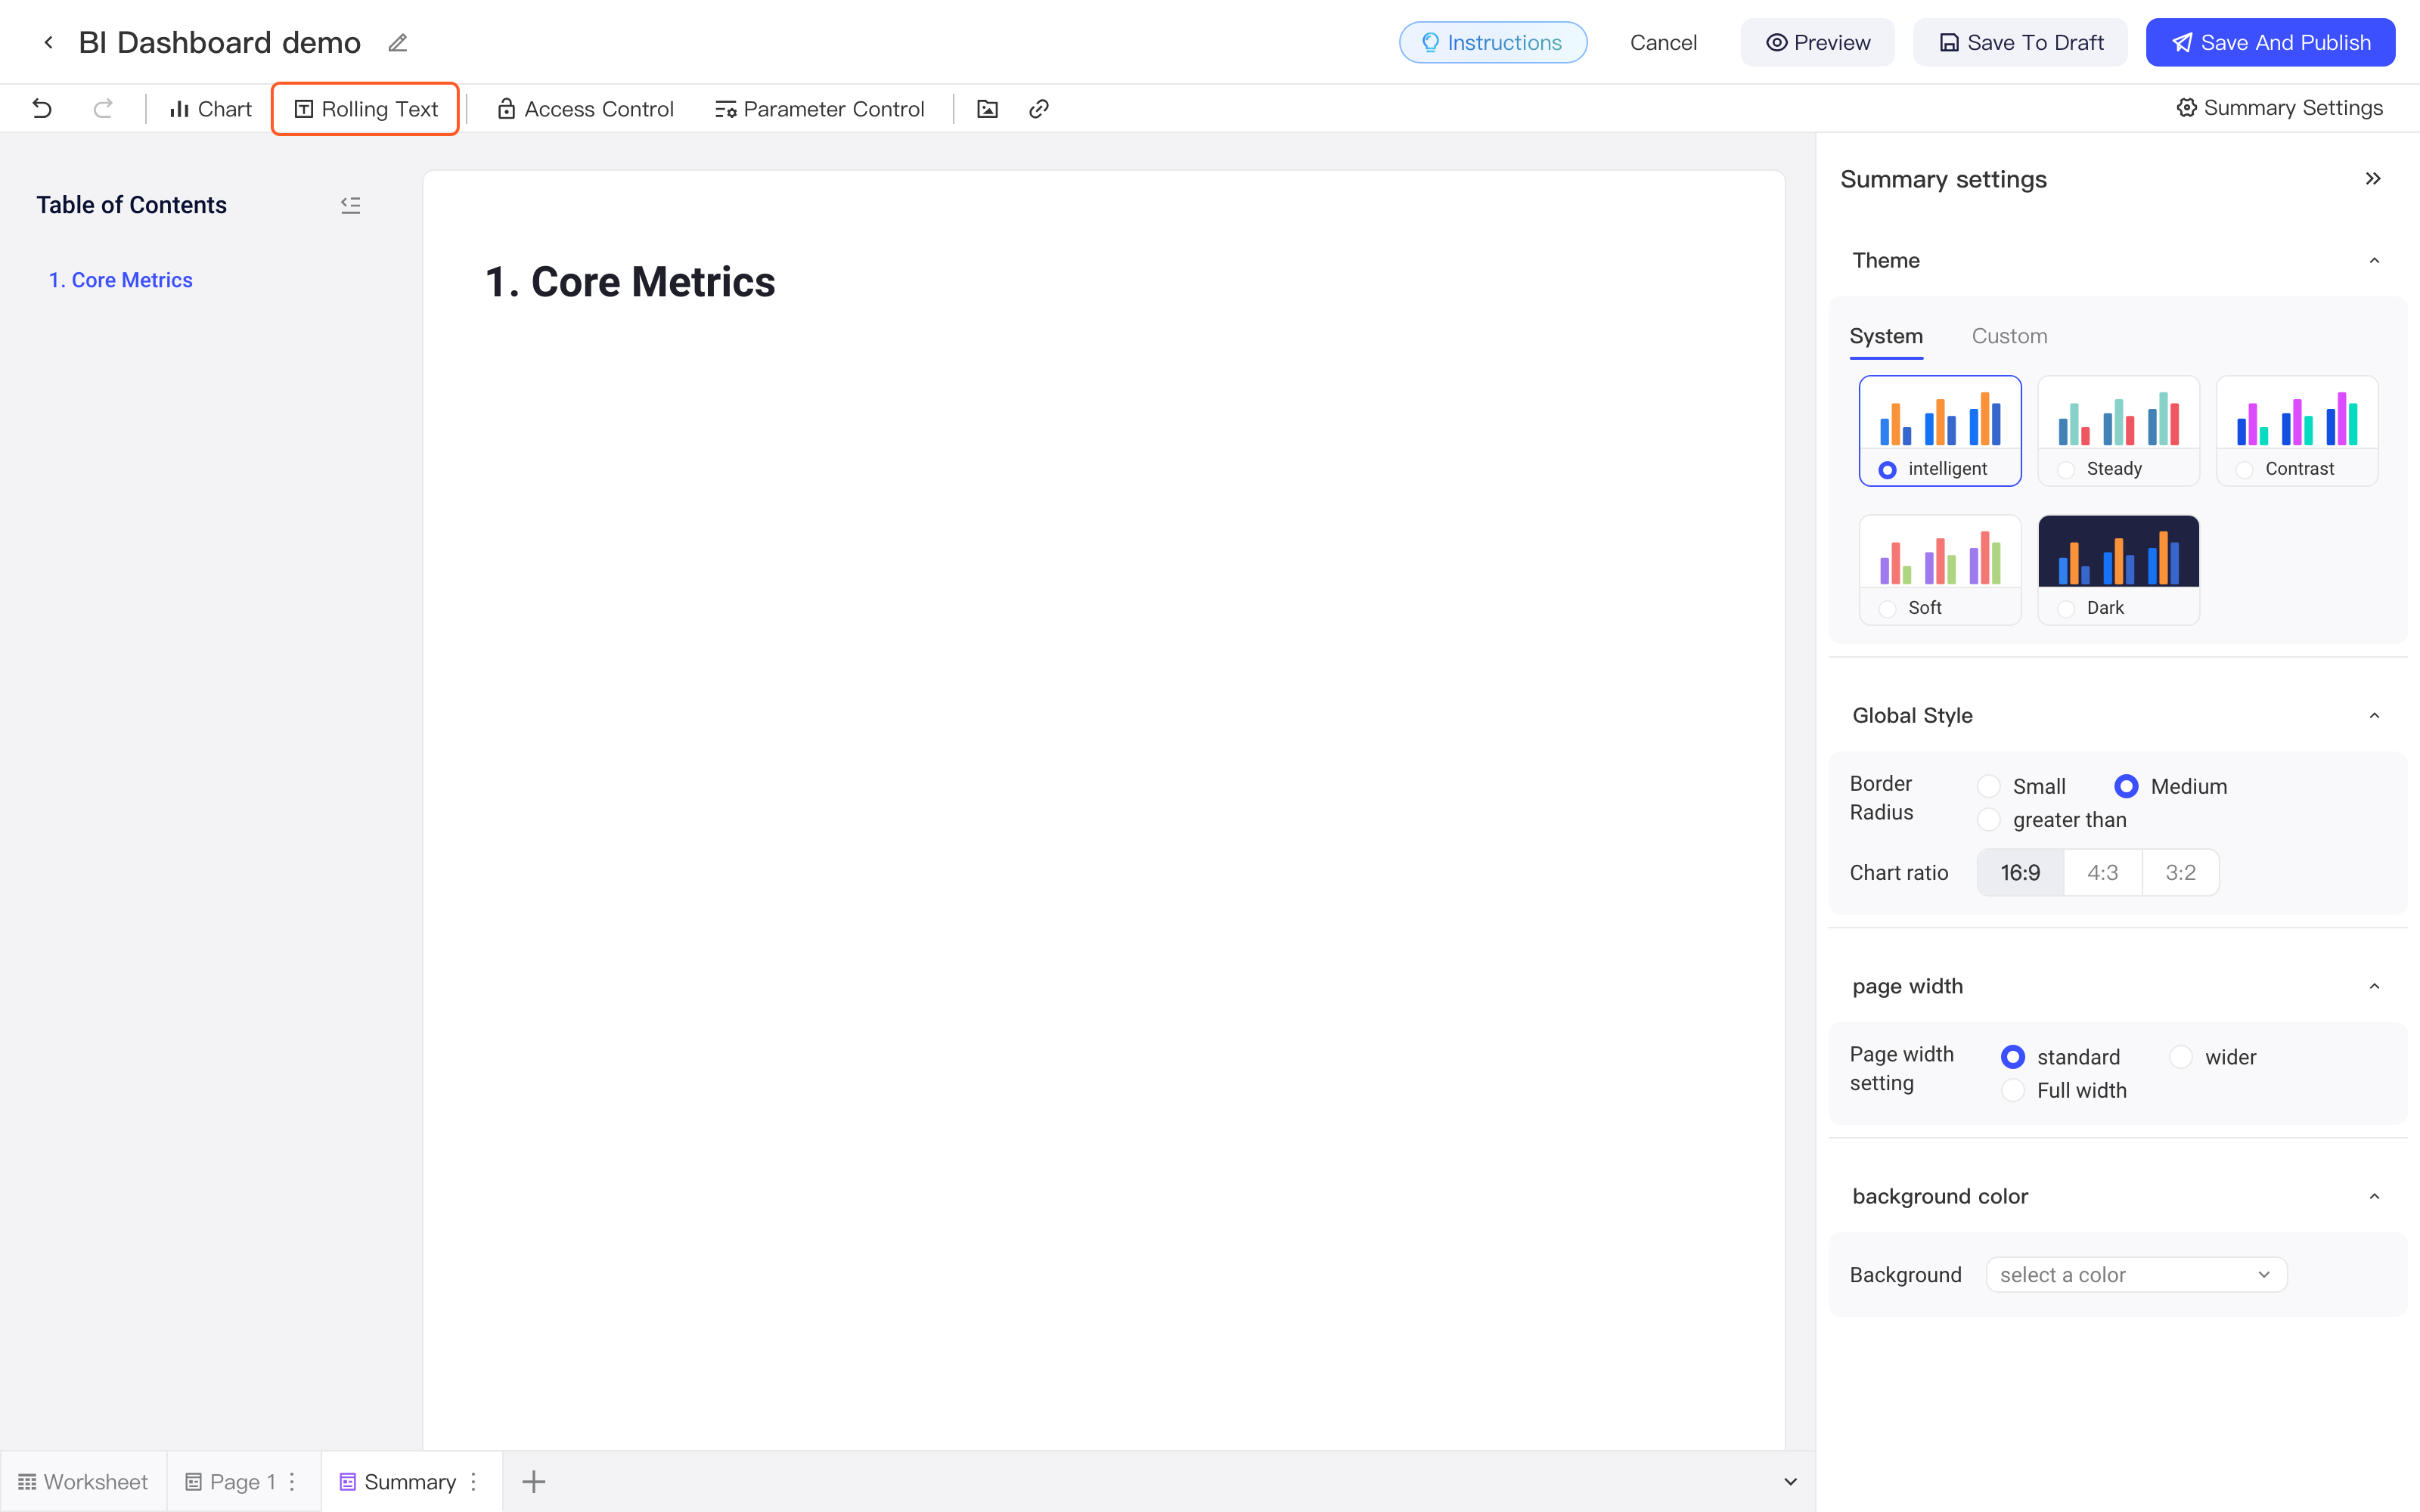The width and height of the screenshot is (2420, 1512).
Task: Collapse the background color section
Action: [2374, 1197]
